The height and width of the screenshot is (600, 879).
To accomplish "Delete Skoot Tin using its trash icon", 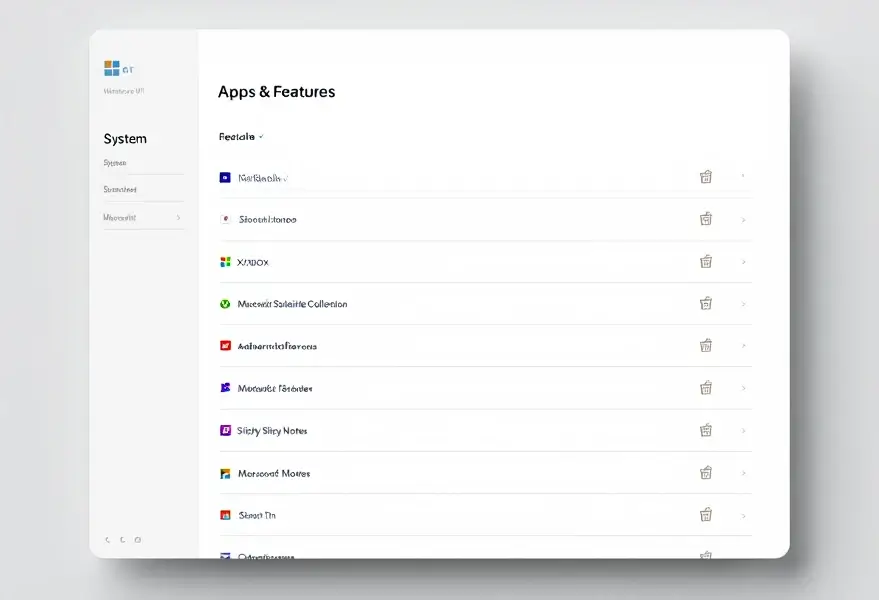I will (706, 515).
